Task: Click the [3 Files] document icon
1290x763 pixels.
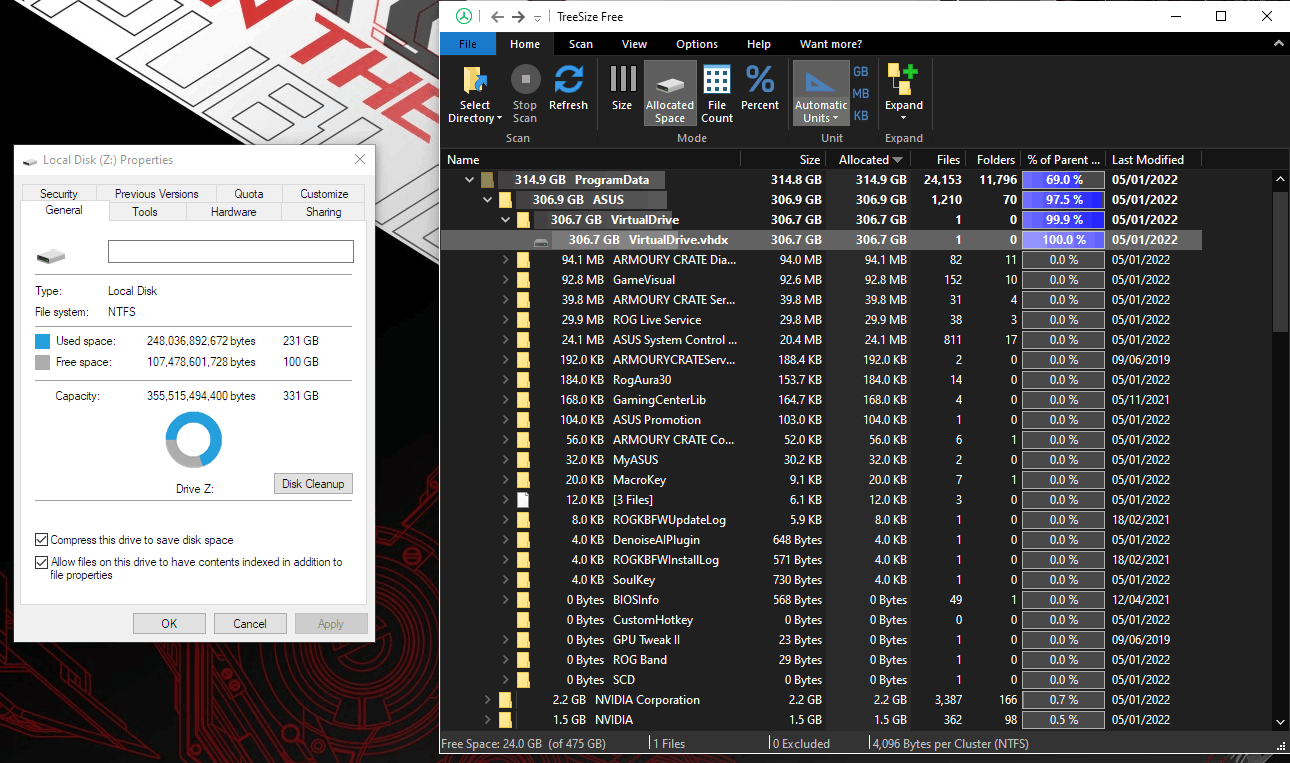Action: point(521,500)
